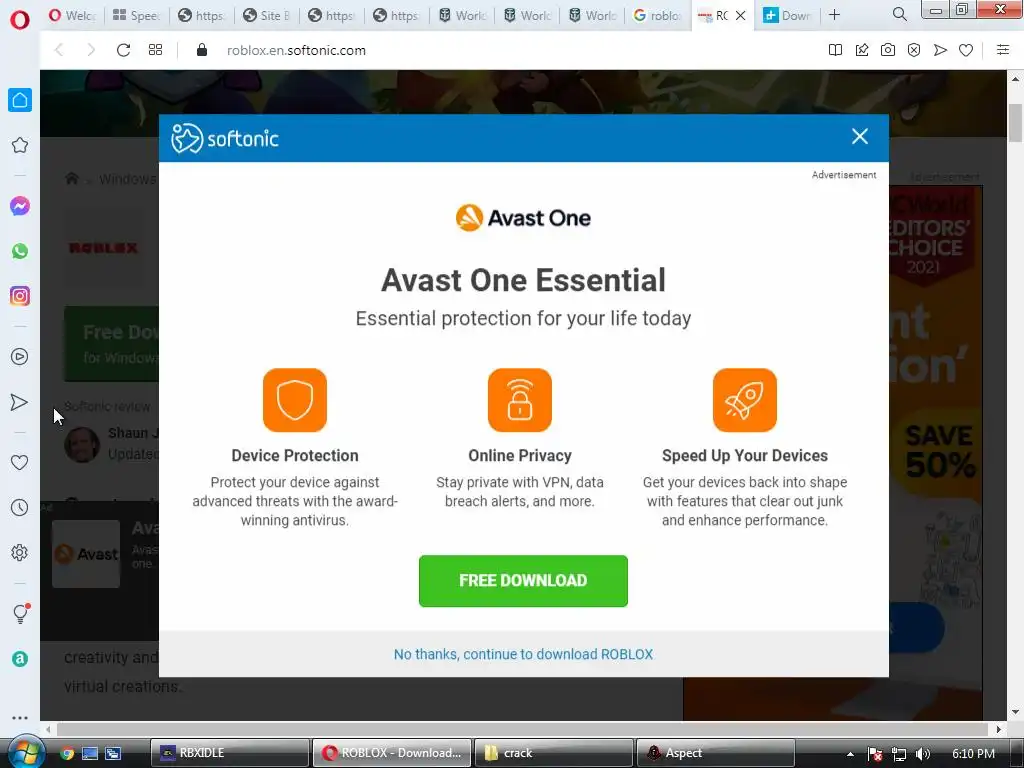Open Speed Dial grid button in toolbar
This screenshot has width=1024, height=768.
[x=155, y=50]
